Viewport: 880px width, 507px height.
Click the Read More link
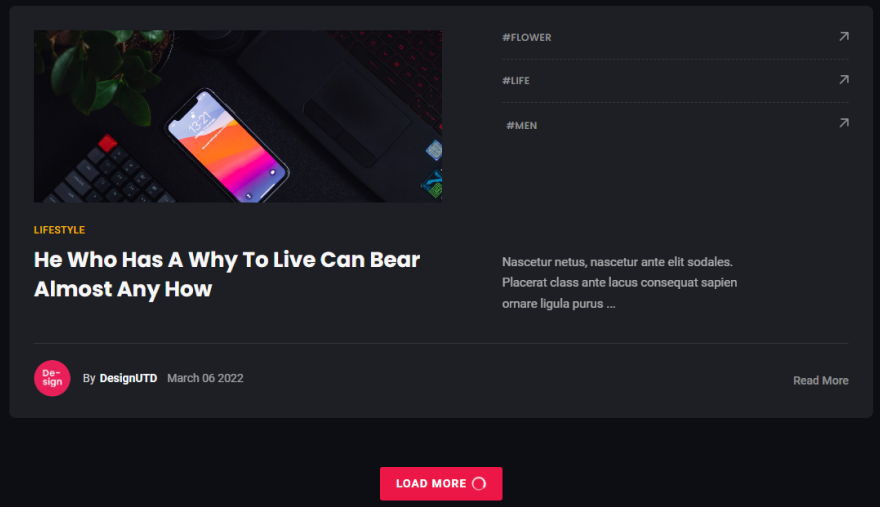tap(821, 381)
